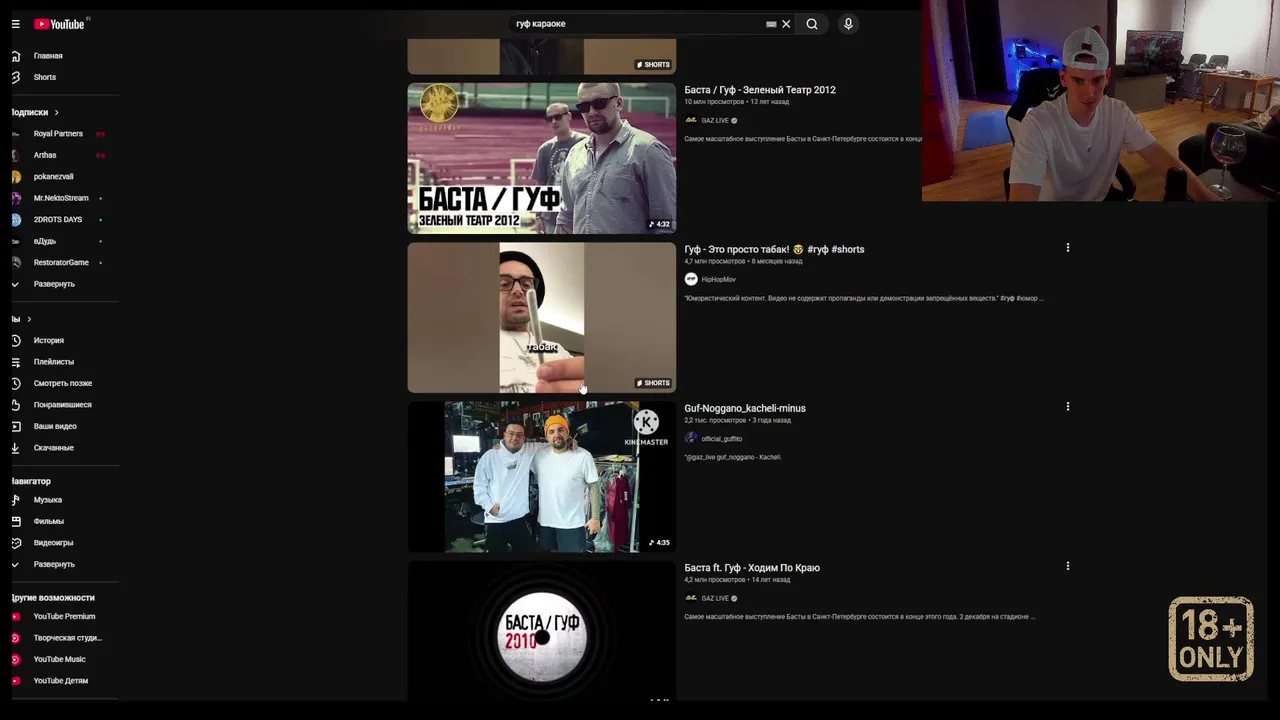Click the YouTube logo

tap(60, 24)
